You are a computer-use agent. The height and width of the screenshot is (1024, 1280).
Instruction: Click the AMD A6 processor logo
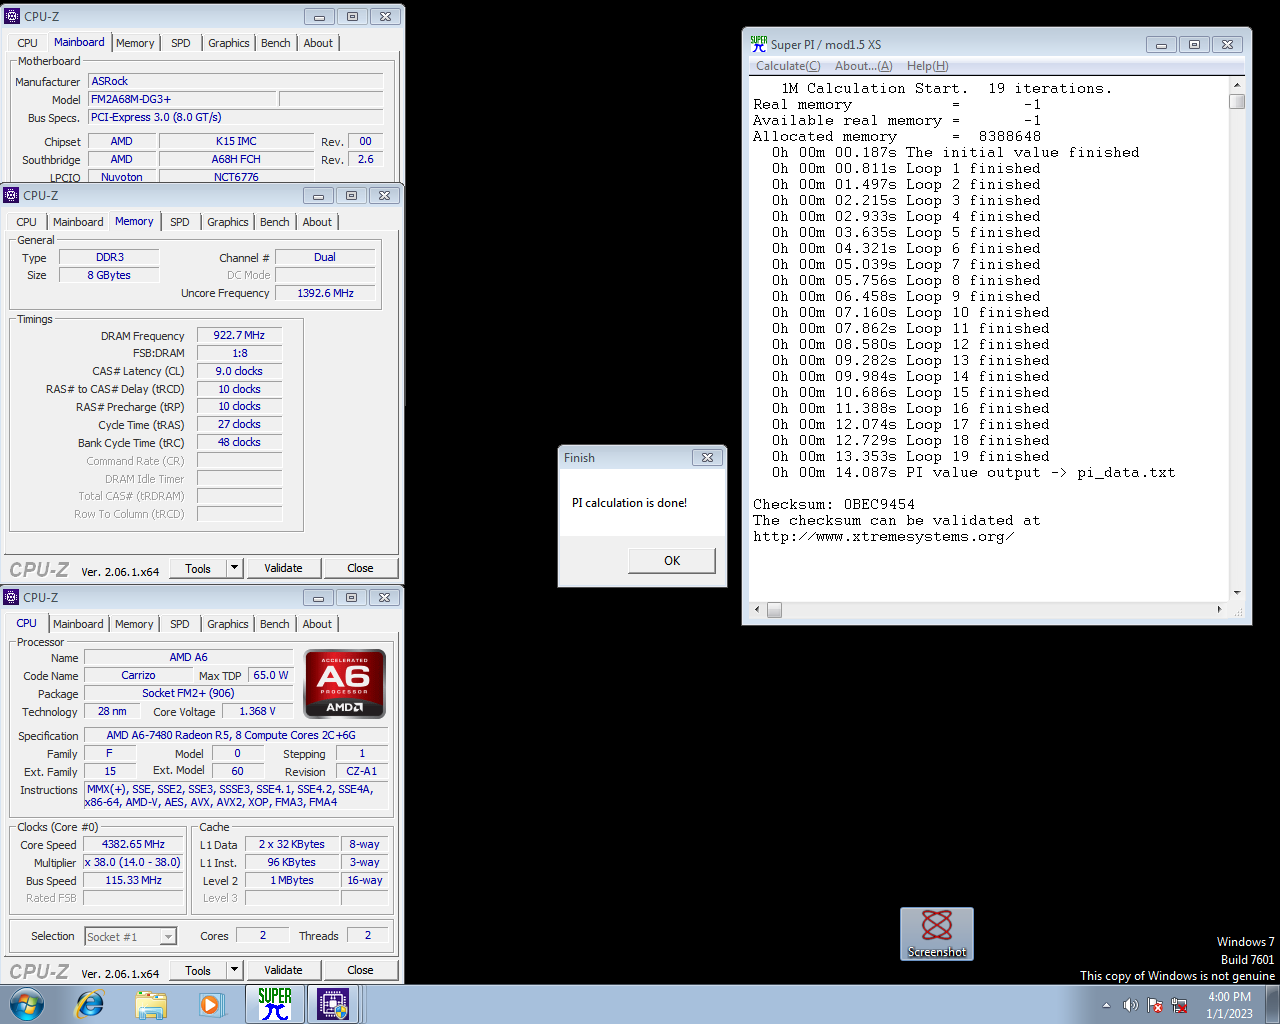[x=345, y=684]
